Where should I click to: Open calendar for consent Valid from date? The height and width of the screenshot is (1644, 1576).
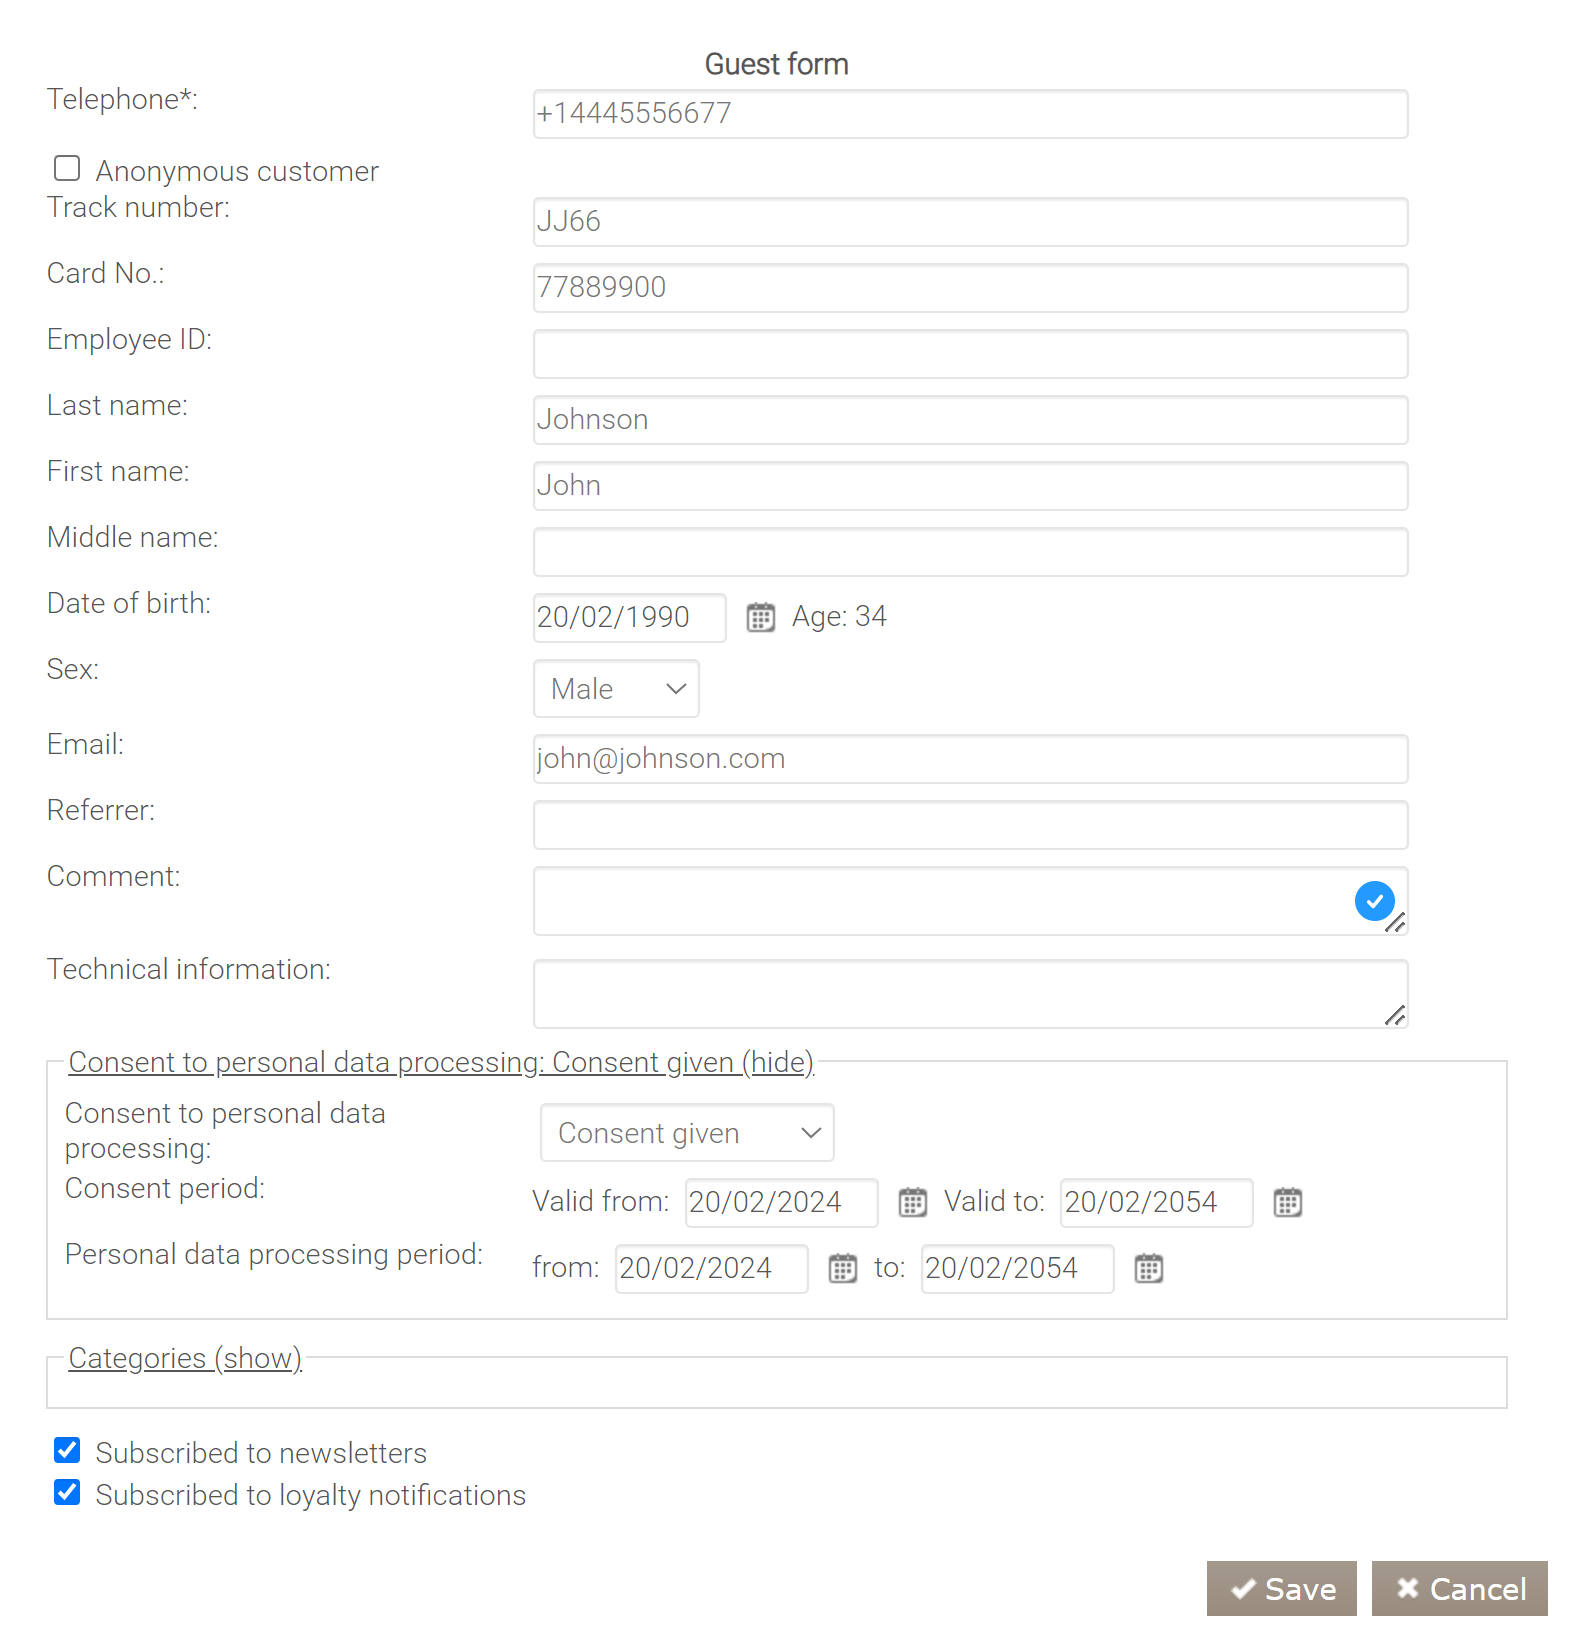(x=912, y=1202)
